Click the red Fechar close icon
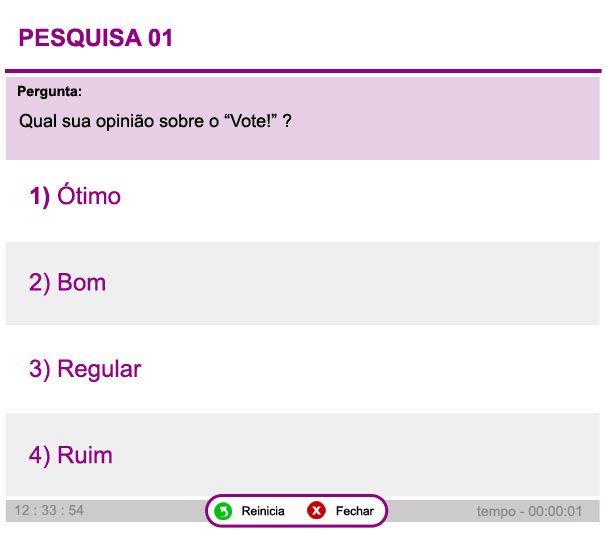Viewport: 605px width, 533px height. (x=316, y=511)
